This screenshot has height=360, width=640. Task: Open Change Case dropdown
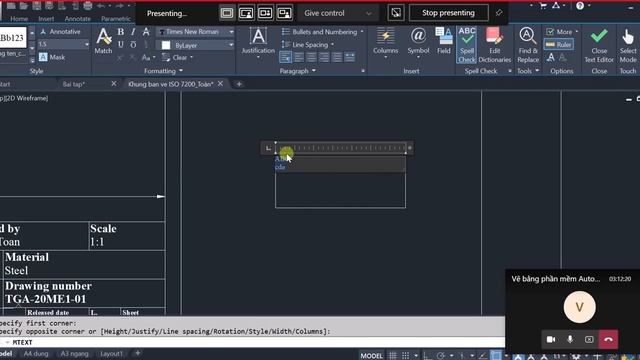149,58
